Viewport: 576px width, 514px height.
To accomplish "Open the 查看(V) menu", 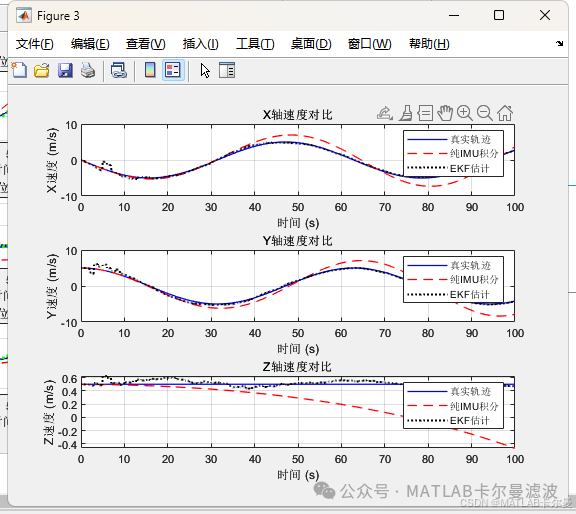I will pos(146,44).
